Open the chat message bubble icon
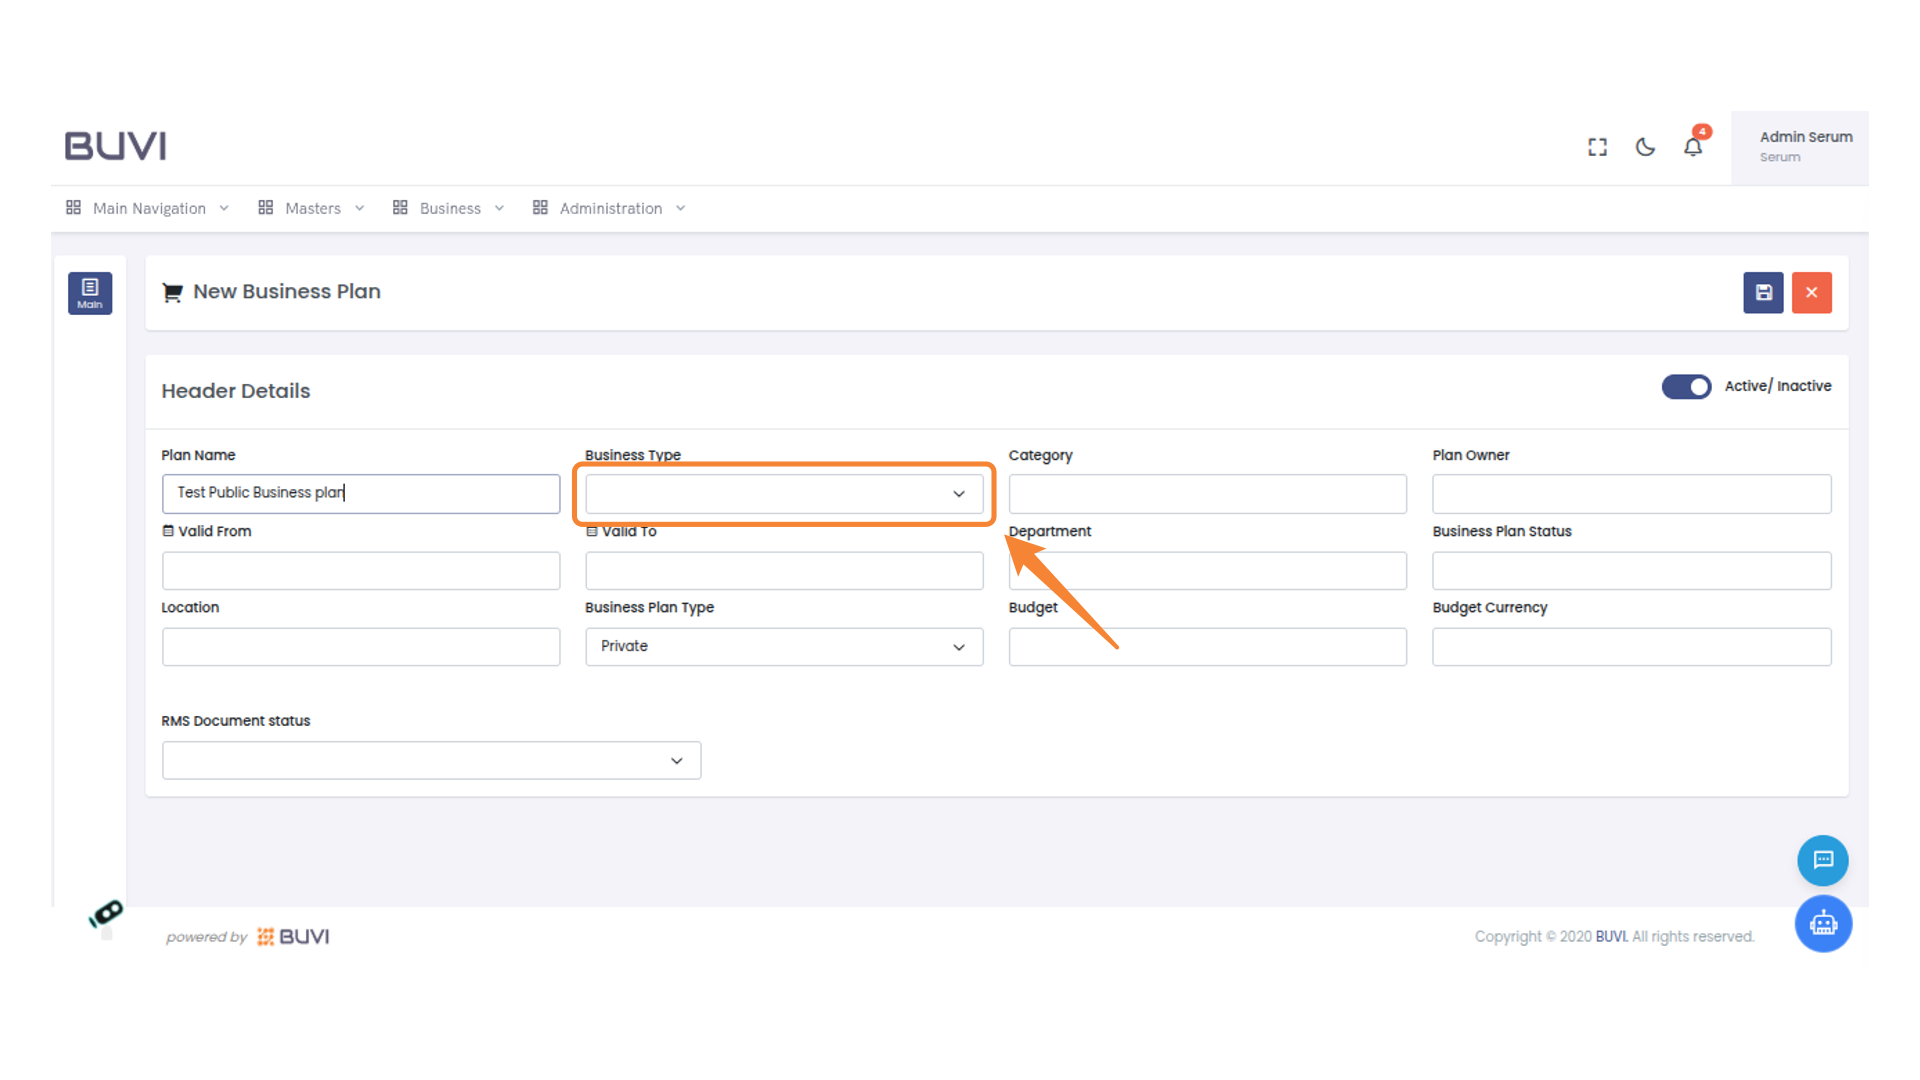Image resolution: width=1920 pixels, height=1080 pixels. tap(1822, 860)
